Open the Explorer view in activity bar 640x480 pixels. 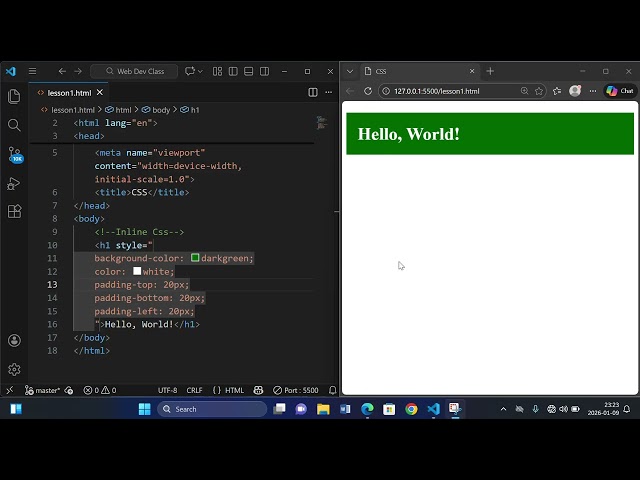click(x=14, y=96)
